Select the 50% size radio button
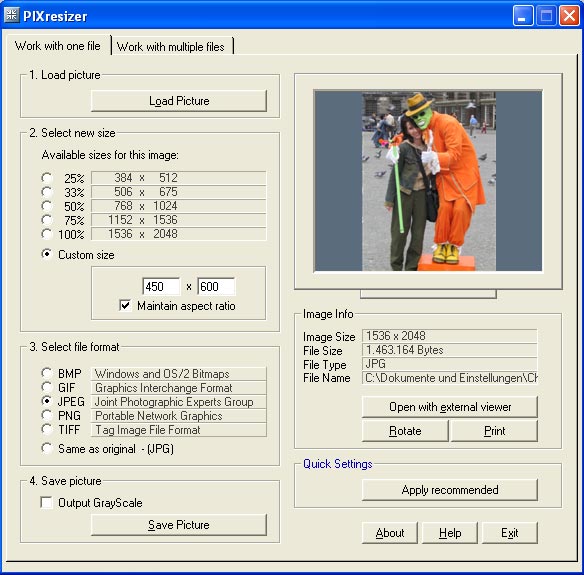 tap(47, 206)
